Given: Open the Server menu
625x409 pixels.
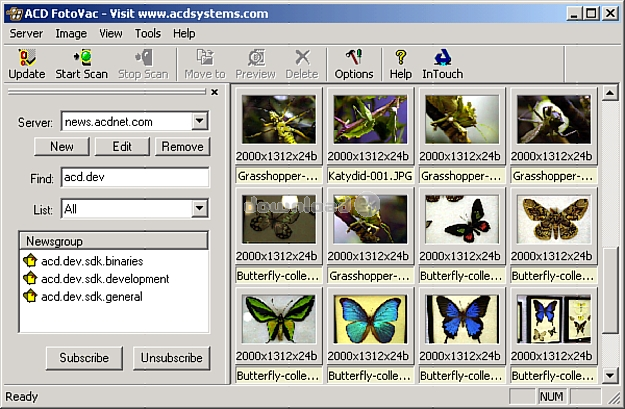Looking at the screenshot, I should pyautogui.click(x=26, y=33).
